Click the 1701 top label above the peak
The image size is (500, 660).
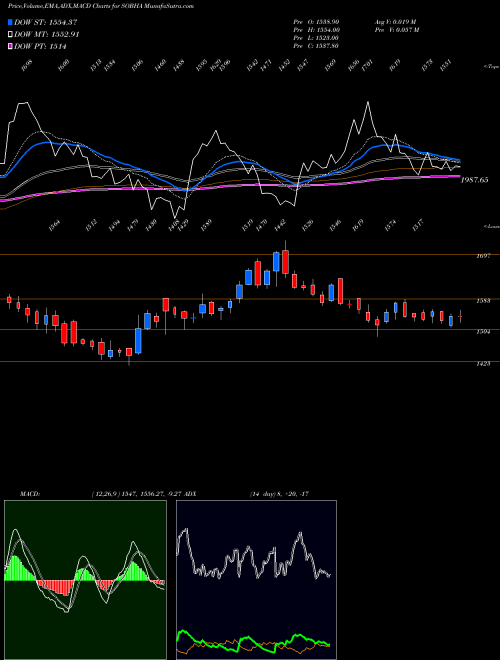[367, 66]
